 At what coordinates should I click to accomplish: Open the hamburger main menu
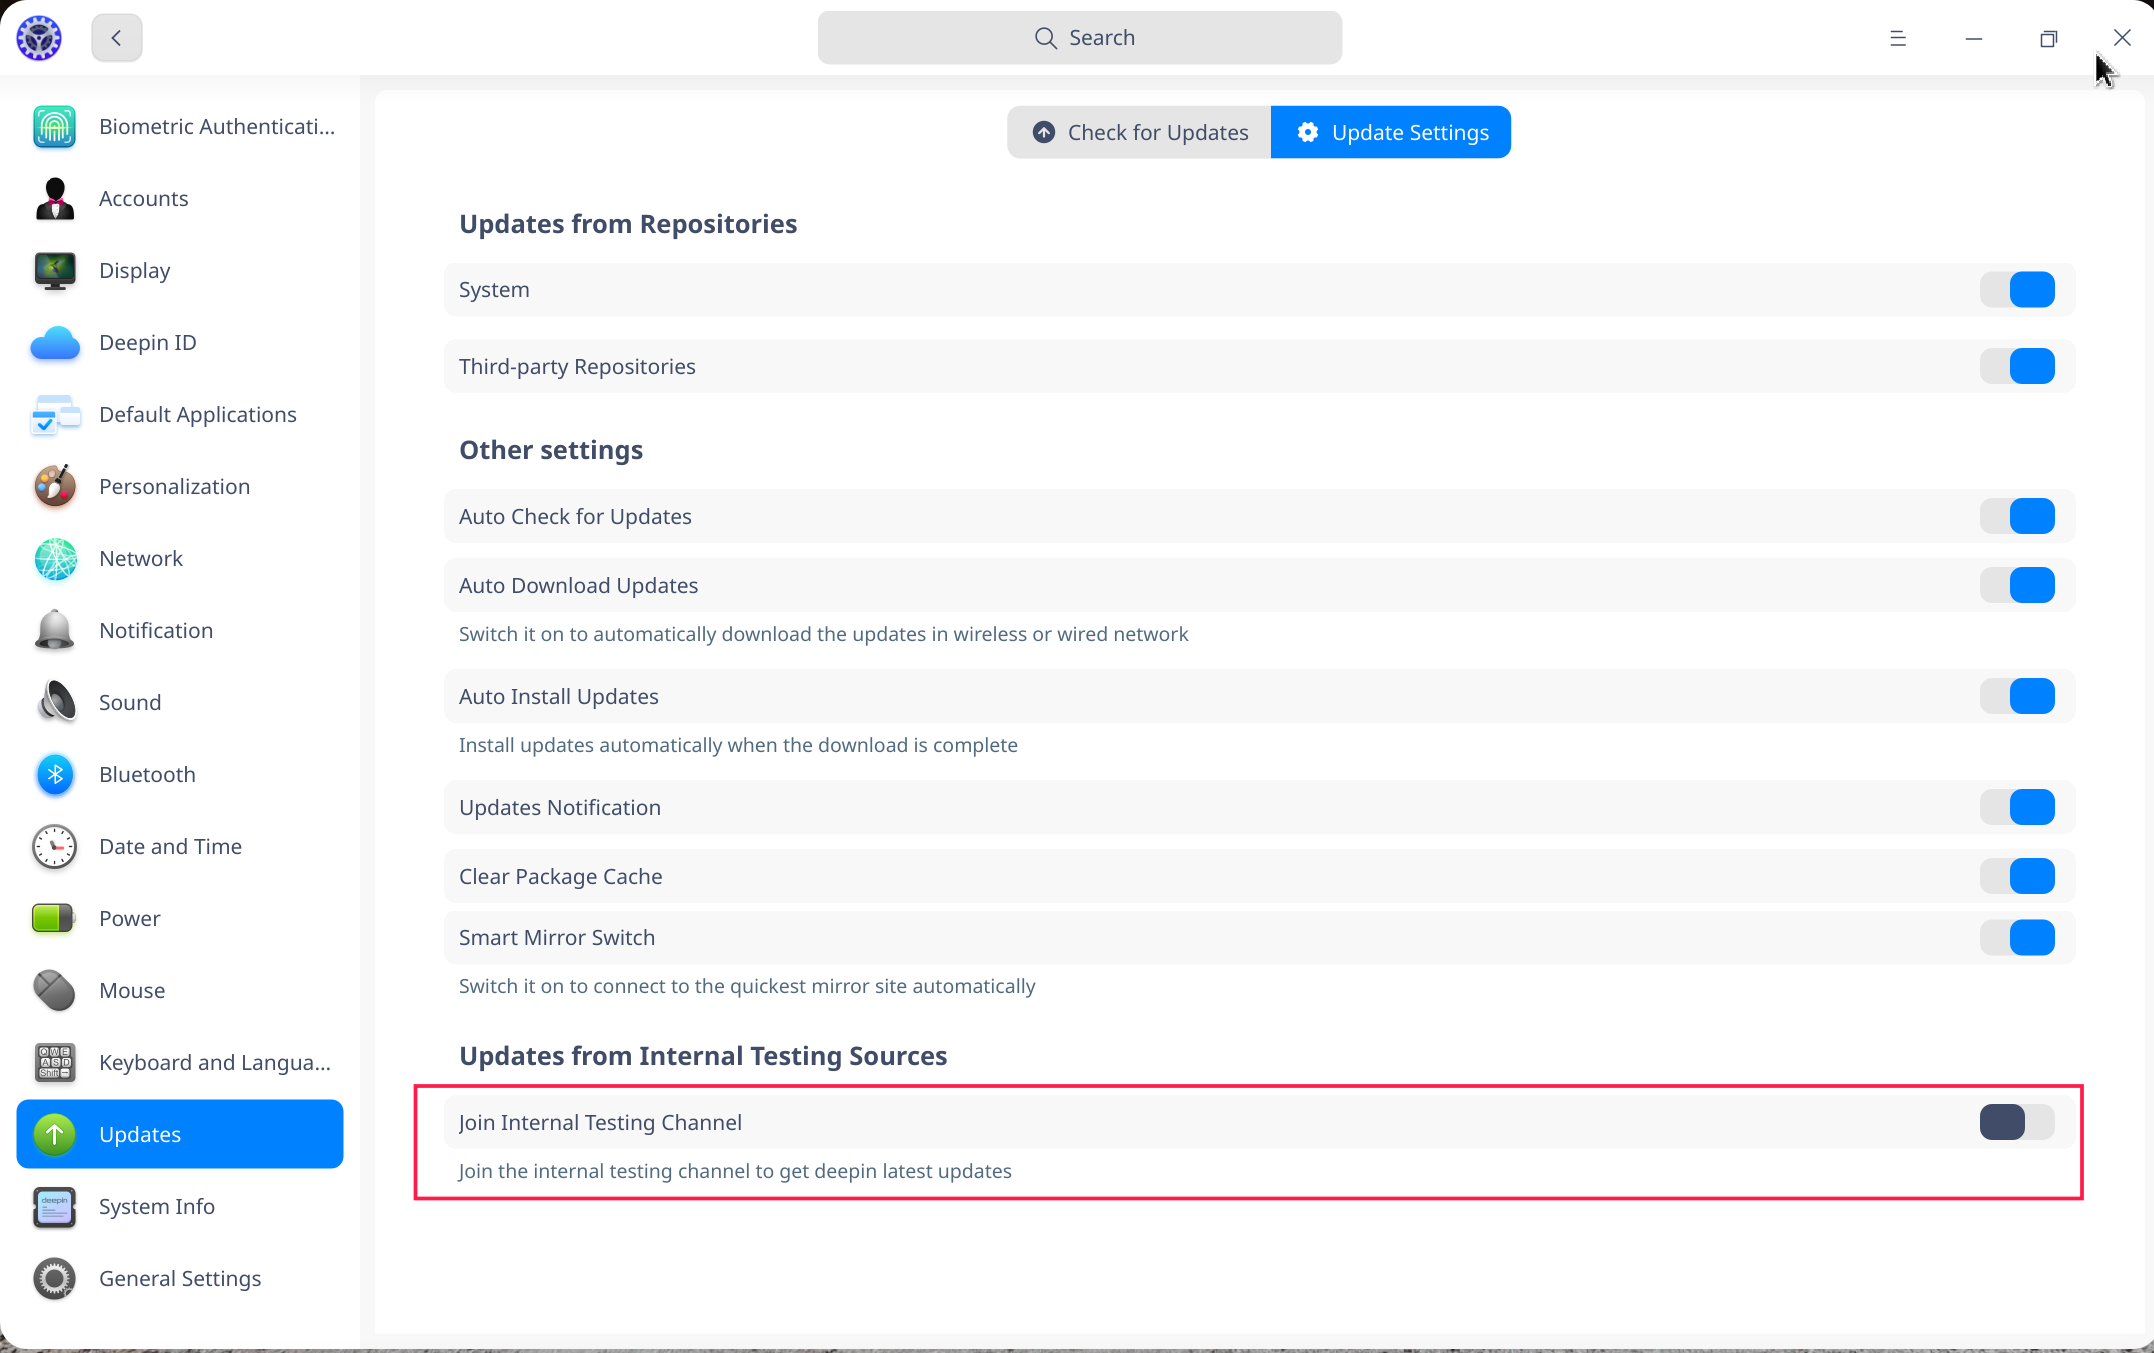coord(1898,38)
